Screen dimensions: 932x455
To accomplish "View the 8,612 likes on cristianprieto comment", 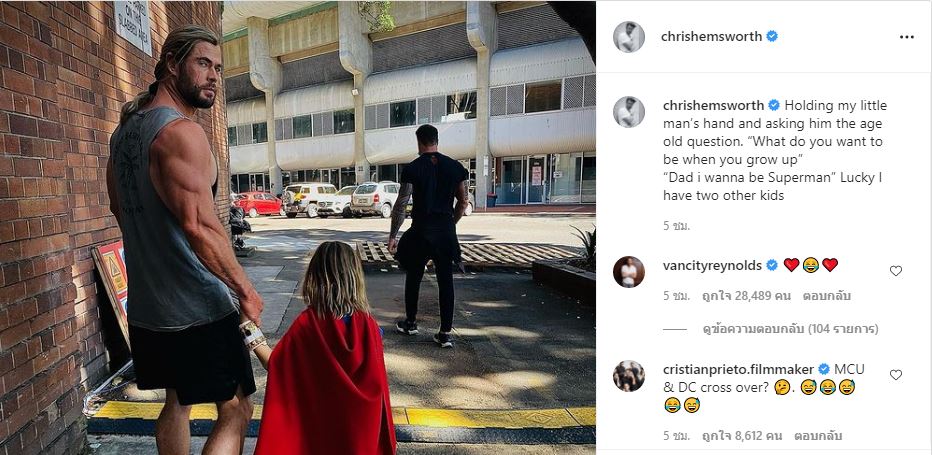I will [x=745, y=436].
